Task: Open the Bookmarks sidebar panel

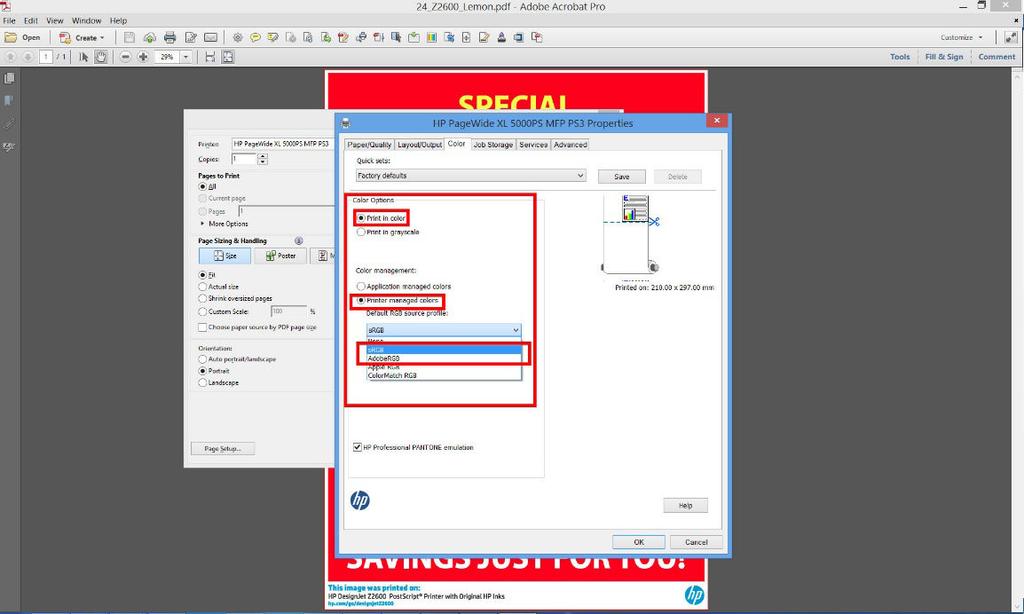Action: click(x=8, y=101)
